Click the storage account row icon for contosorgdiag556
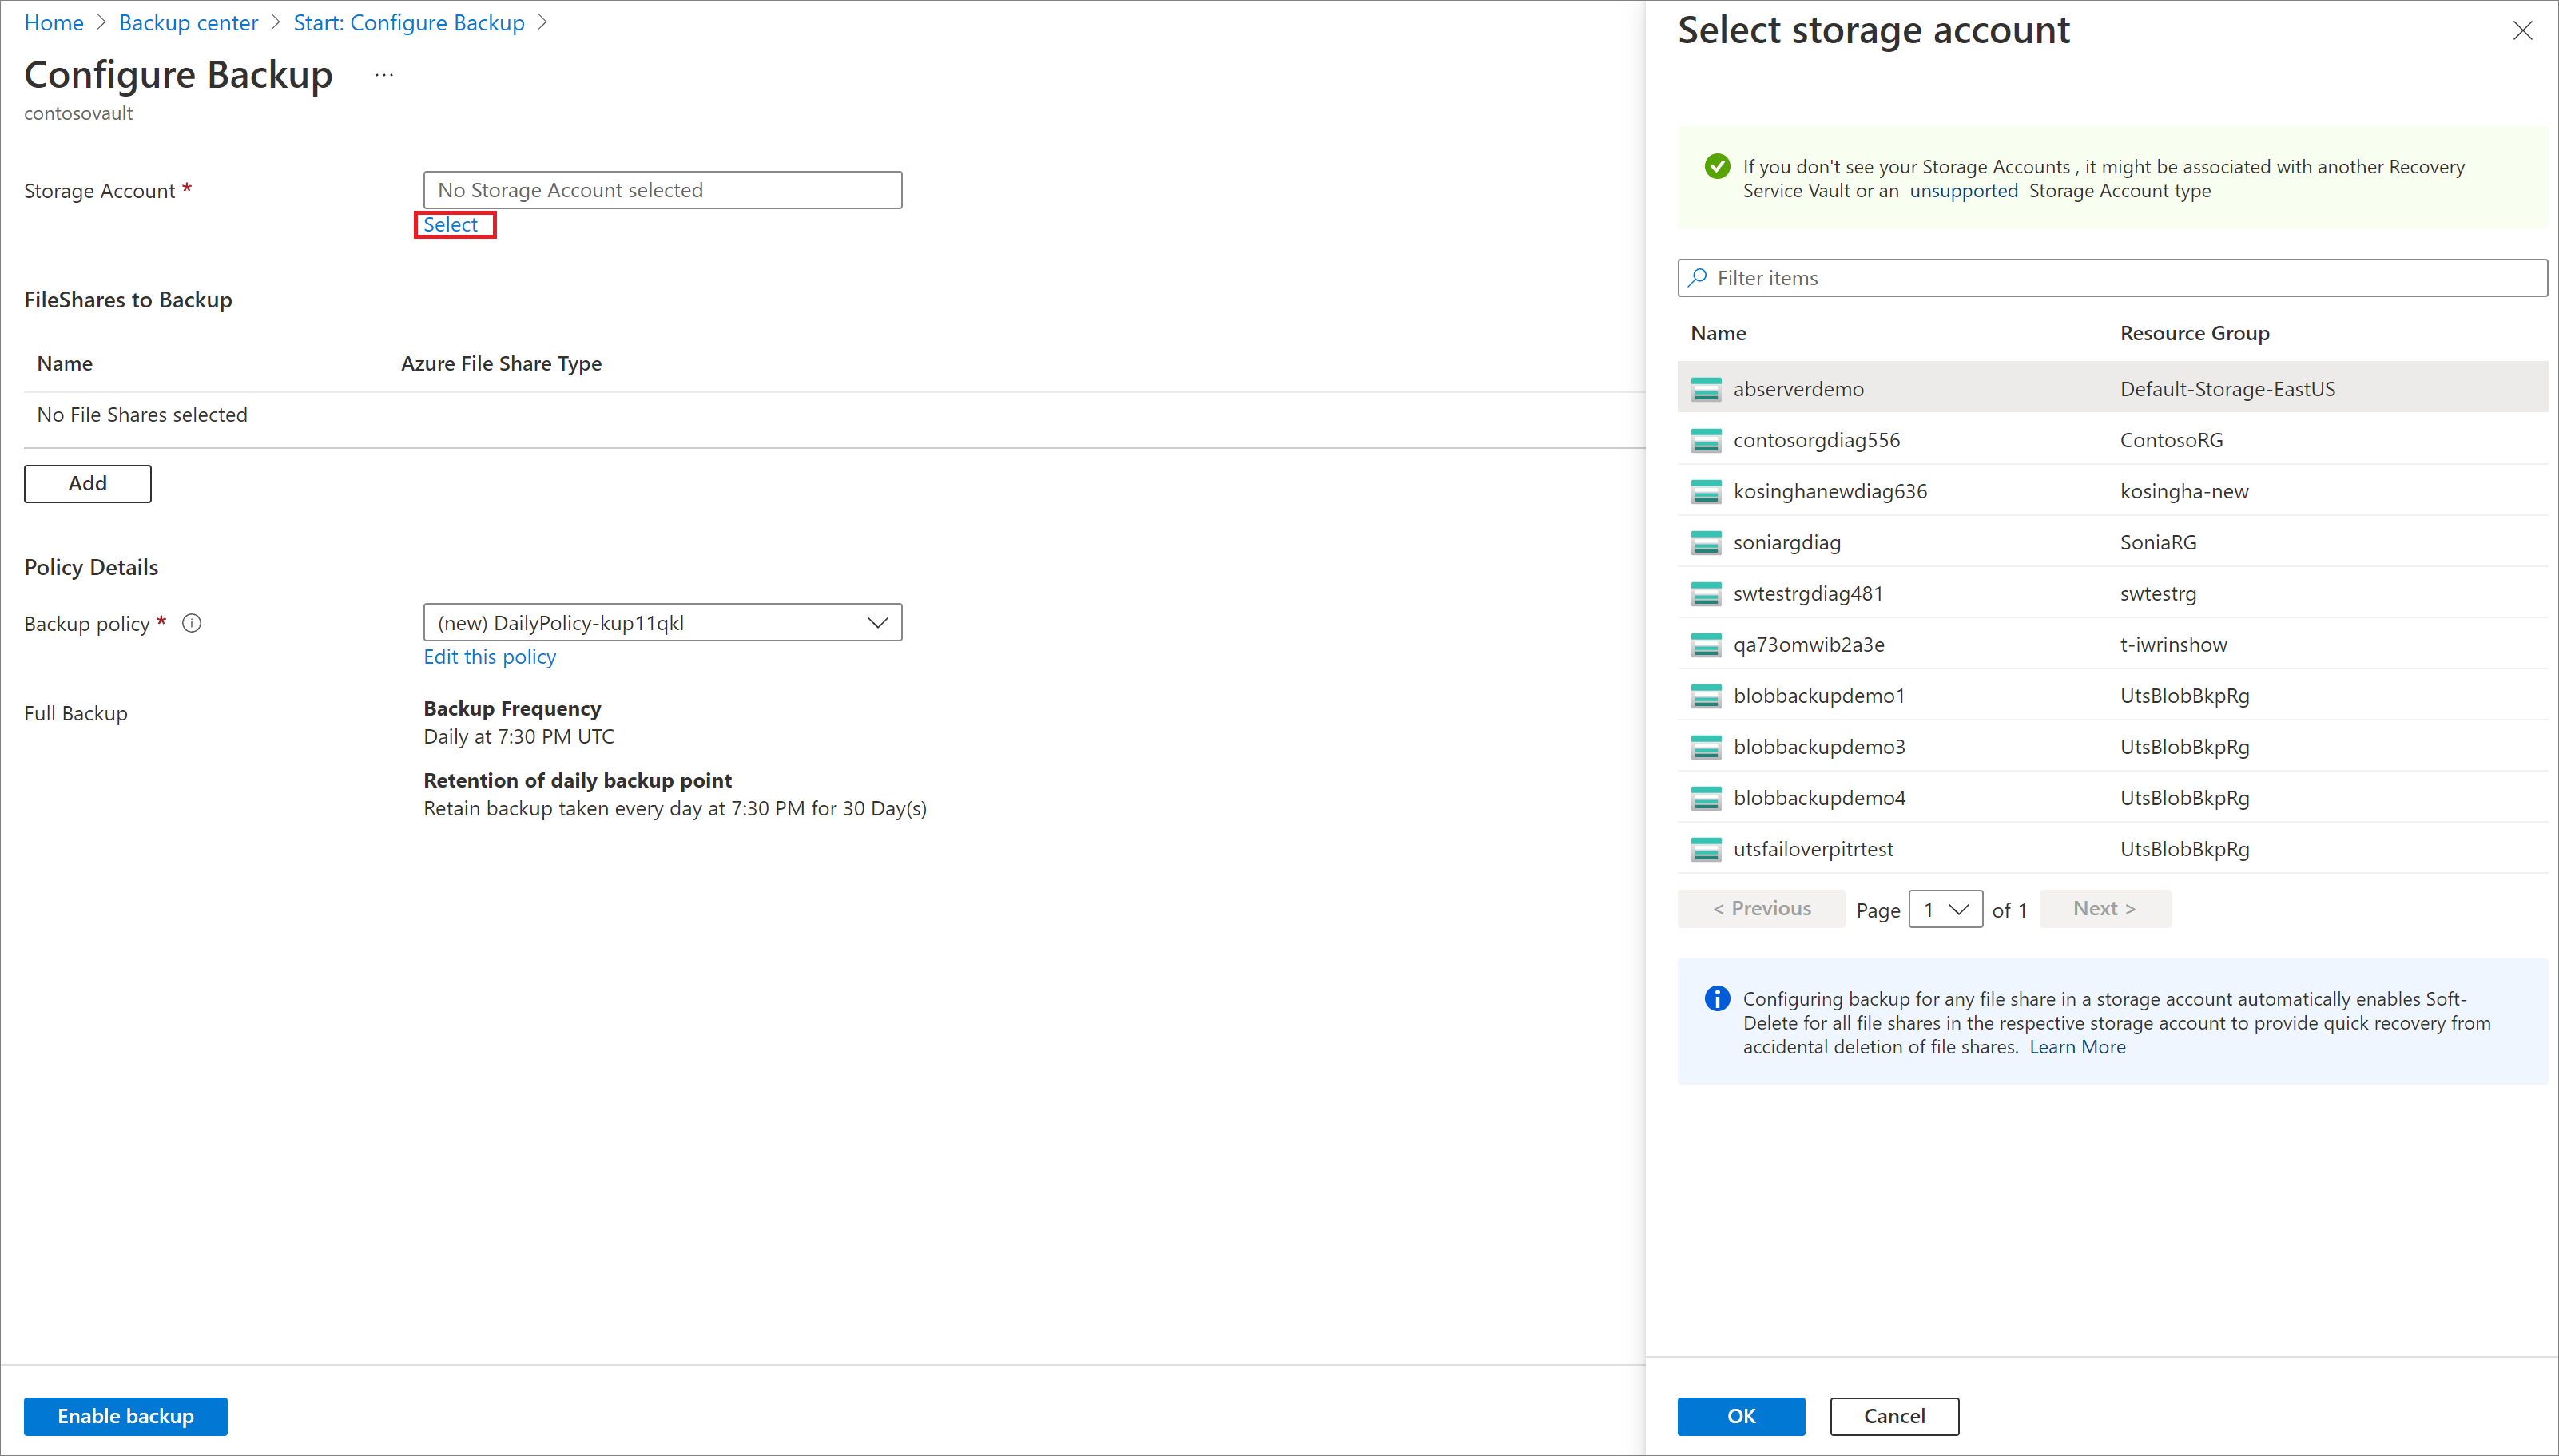 point(1705,439)
